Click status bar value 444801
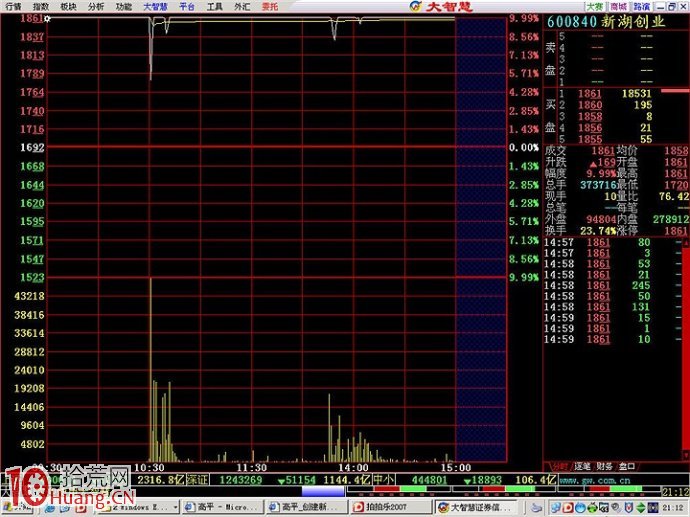Viewport: 690px width, 517px height. 429,480
